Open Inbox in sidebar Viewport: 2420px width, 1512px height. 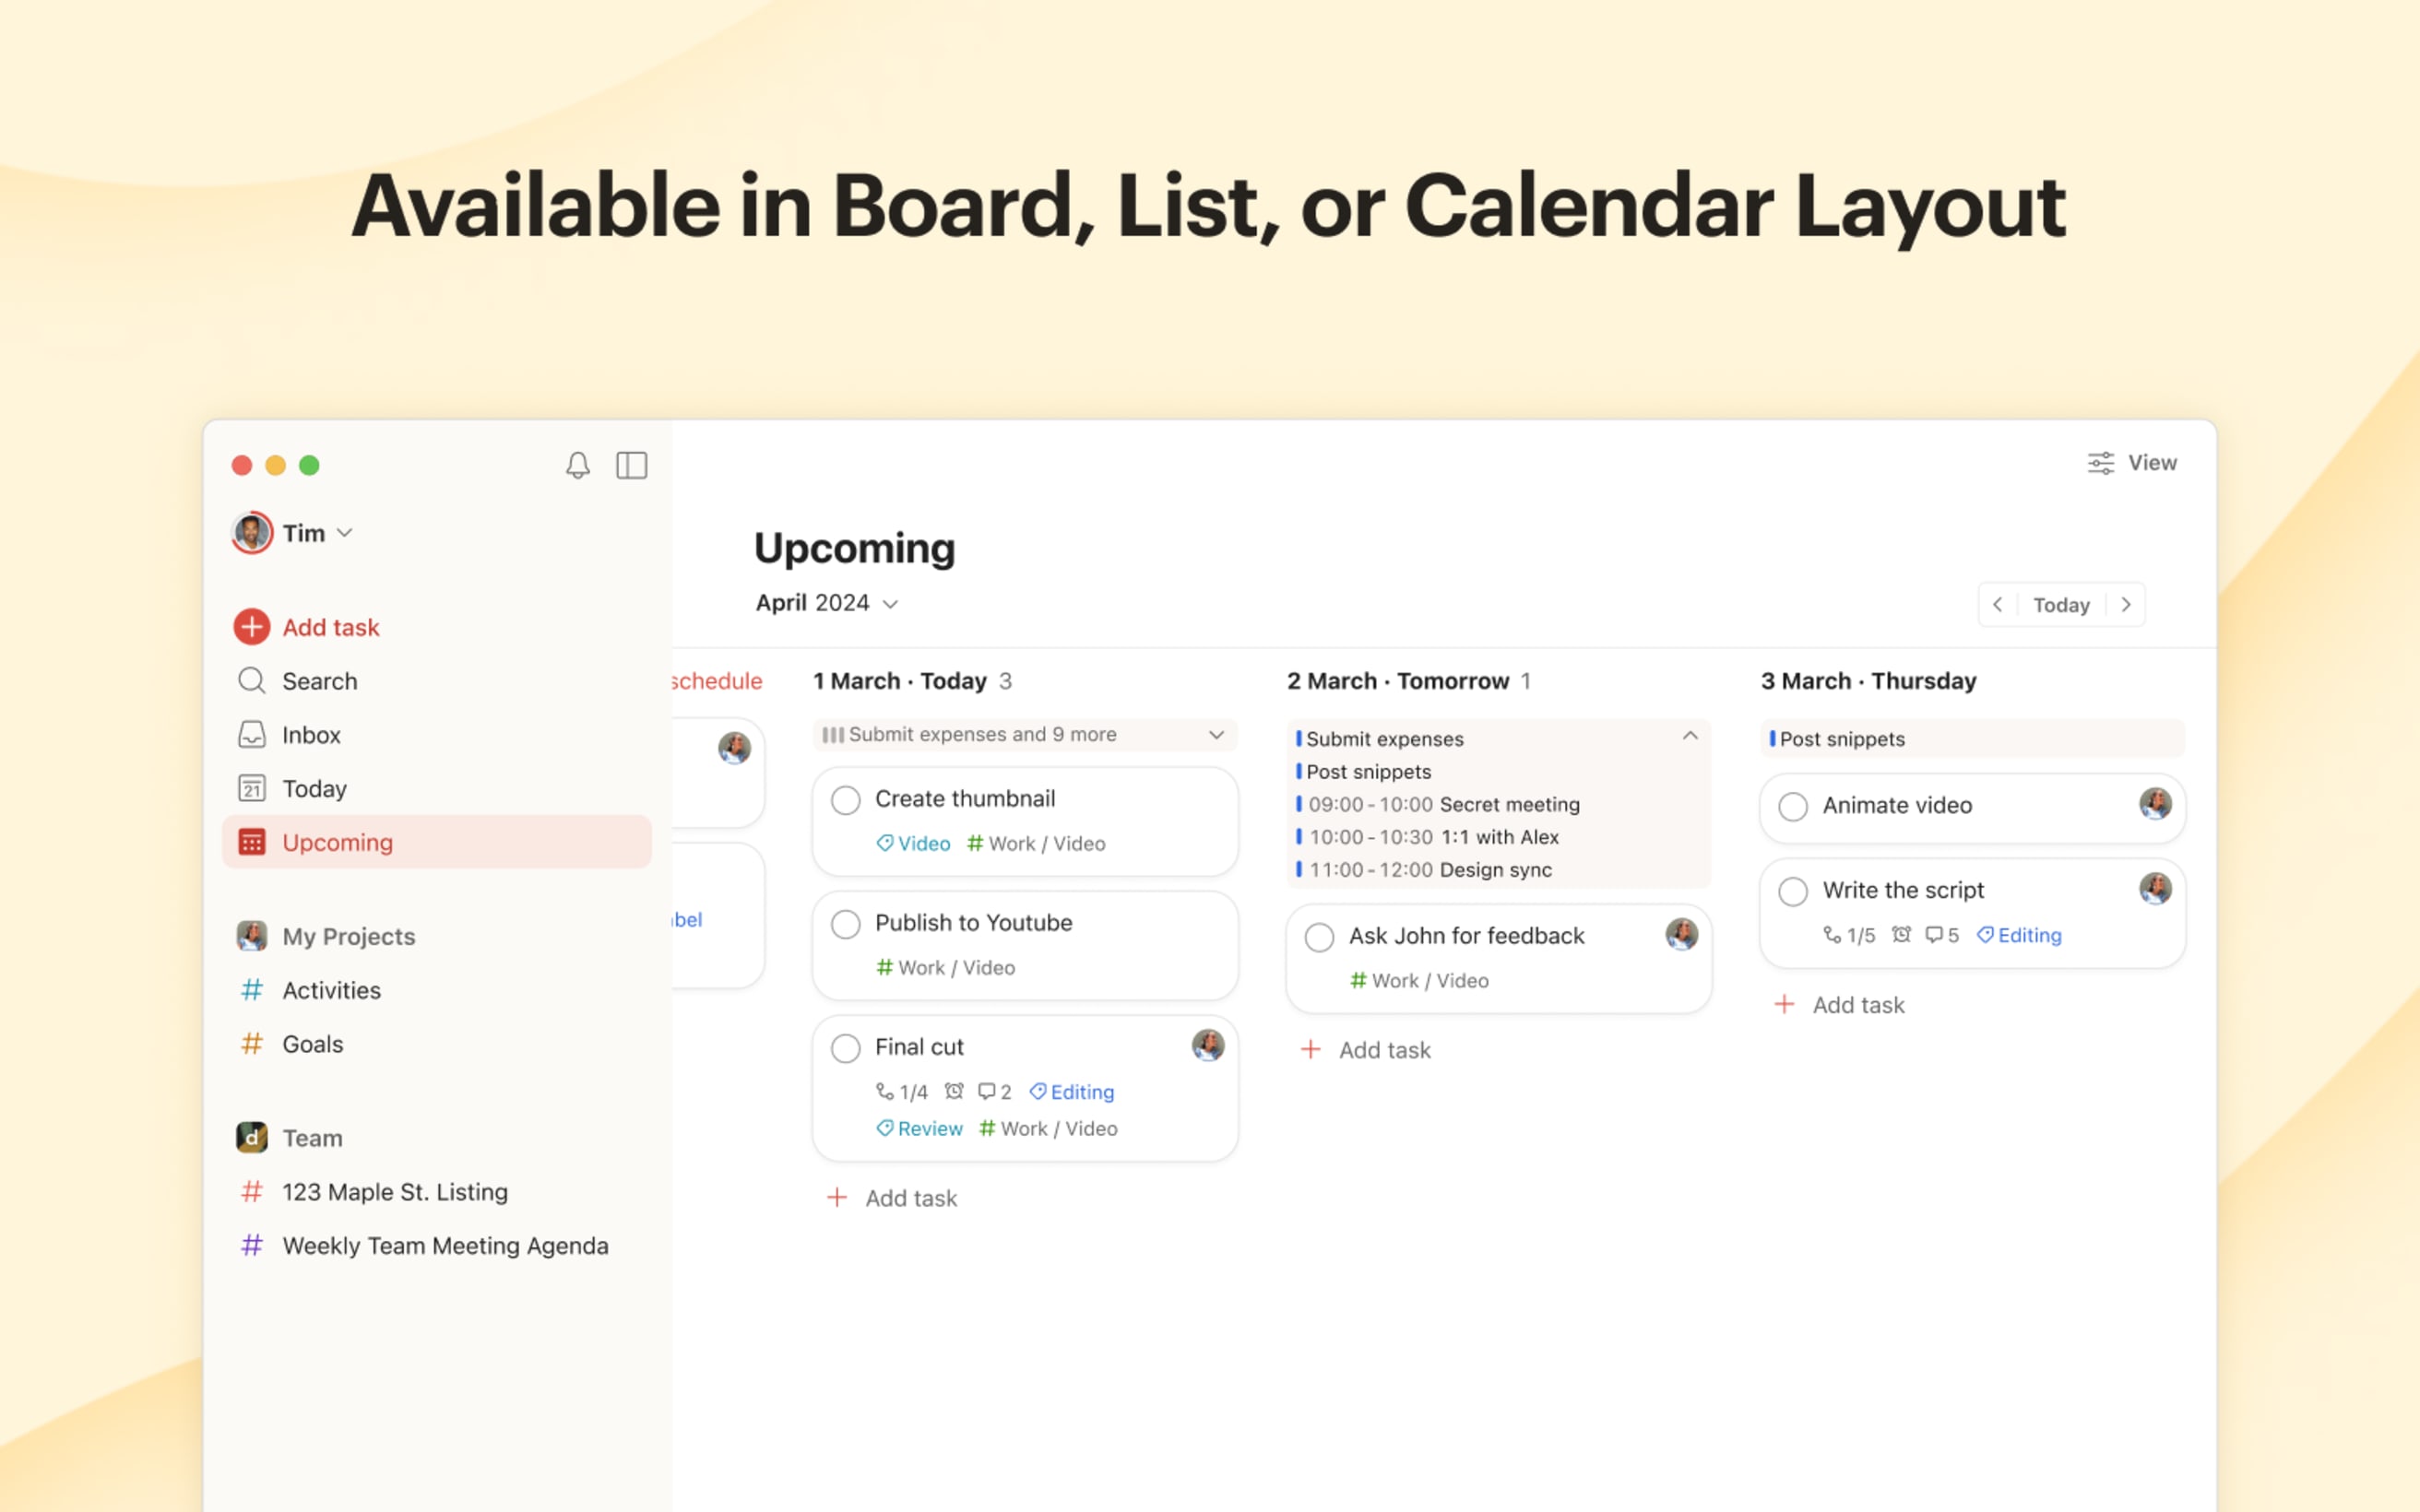point(437,735)
